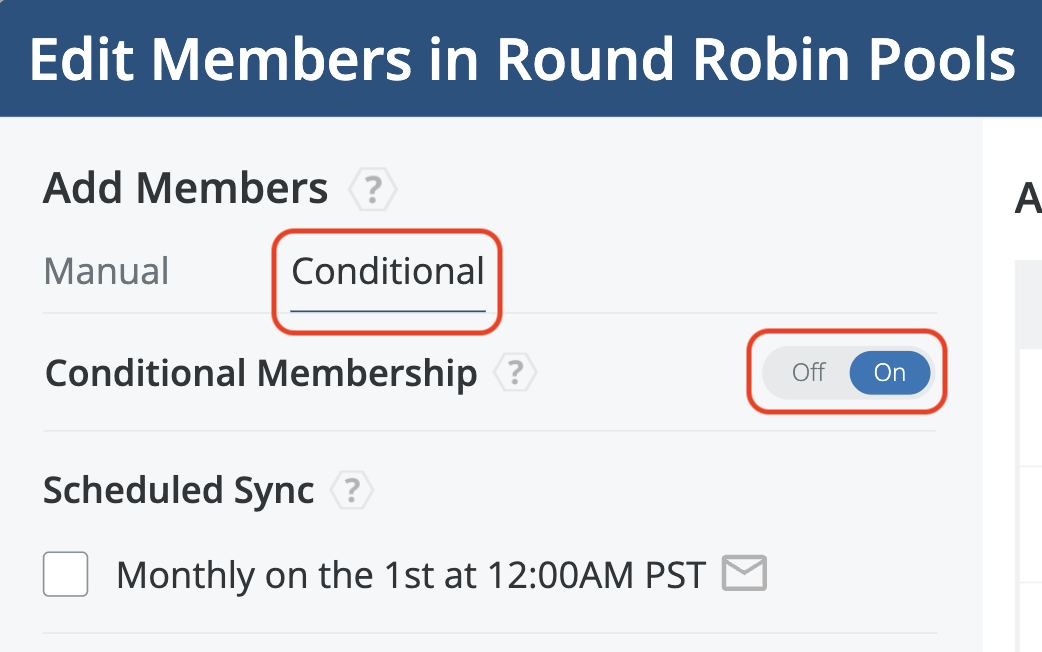Click the blue underline beneath Conditional tab
The width and height of the screenshot is (1042, 652).
click(x=387, y=310)
